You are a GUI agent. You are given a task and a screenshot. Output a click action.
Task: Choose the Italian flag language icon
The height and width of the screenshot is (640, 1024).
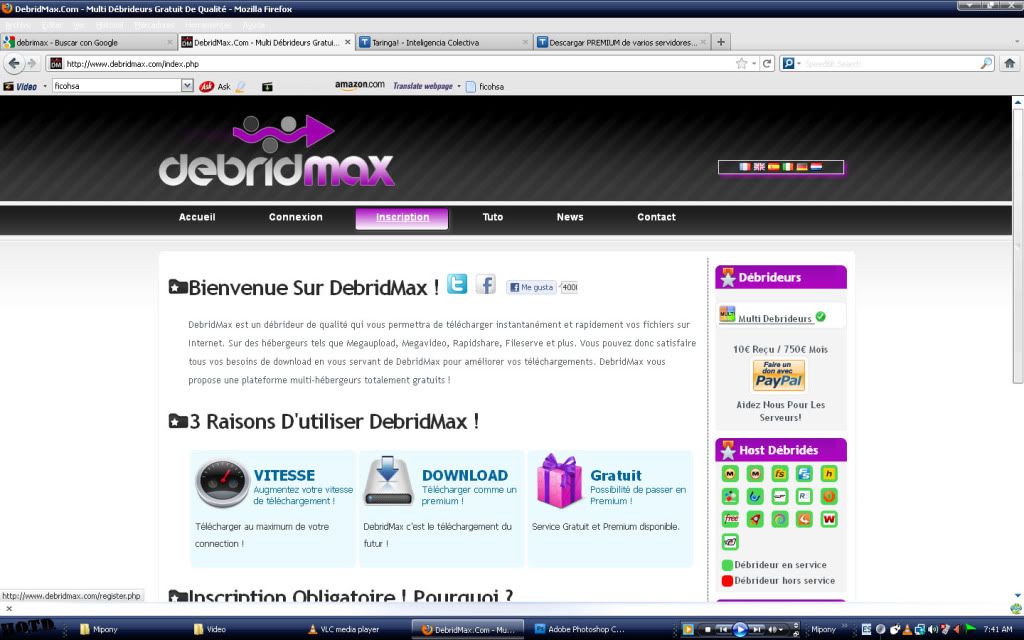[788, 167]
